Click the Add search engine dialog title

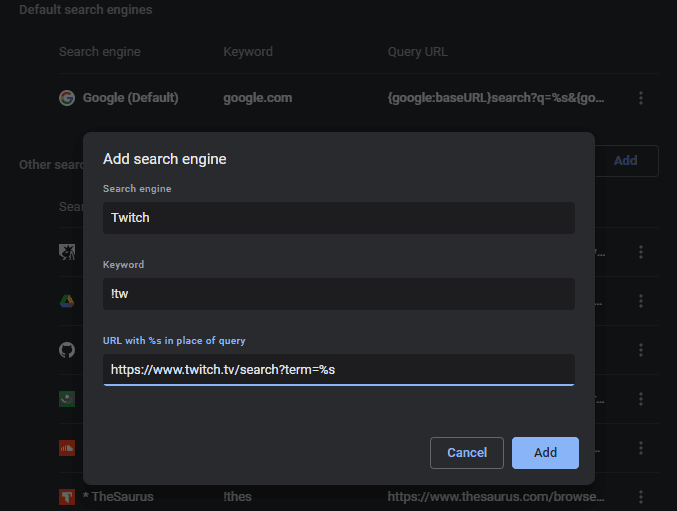(x=165, y=159)
